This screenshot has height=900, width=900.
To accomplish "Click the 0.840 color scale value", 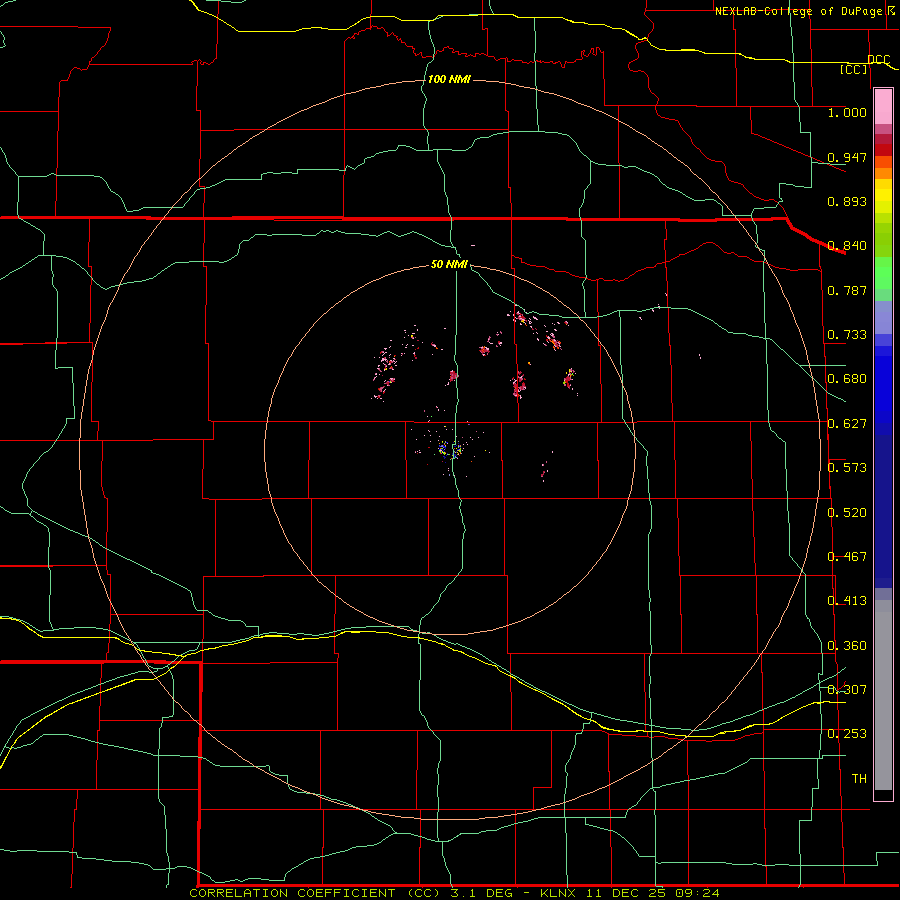I will (847, 246).
